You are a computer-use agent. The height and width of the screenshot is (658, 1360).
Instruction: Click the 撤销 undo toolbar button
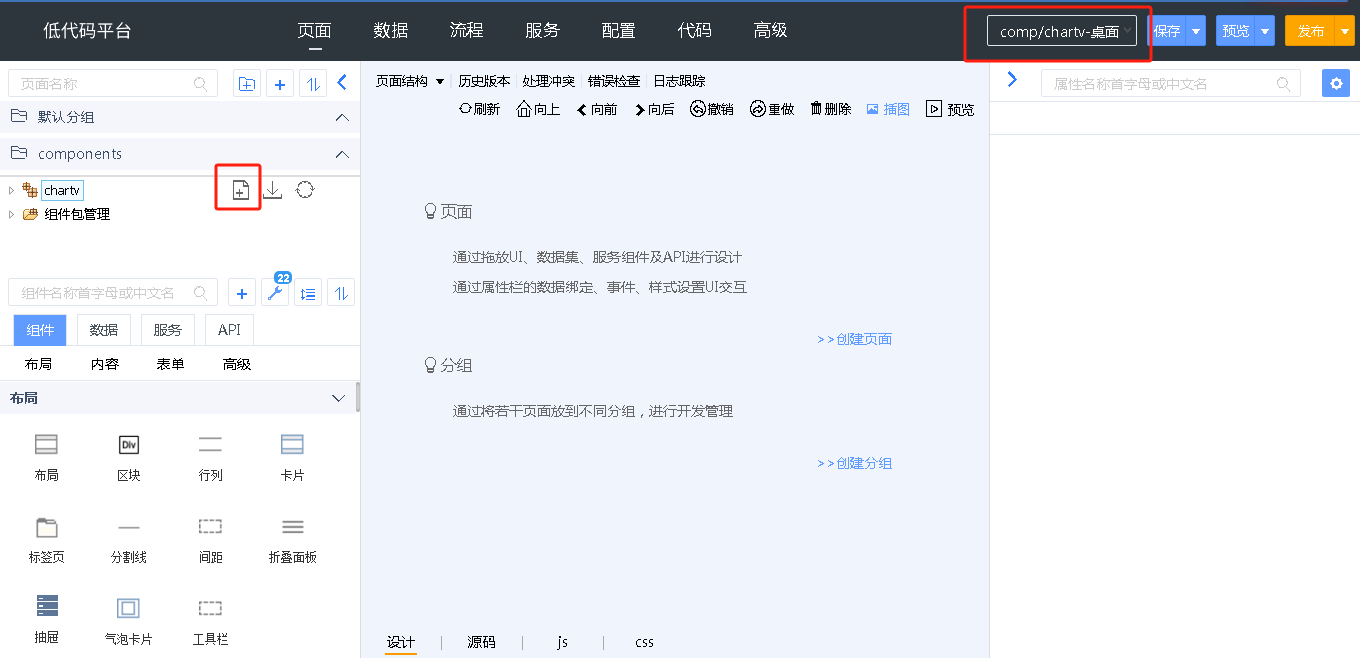pyautogui.click(x=711, y=109)
